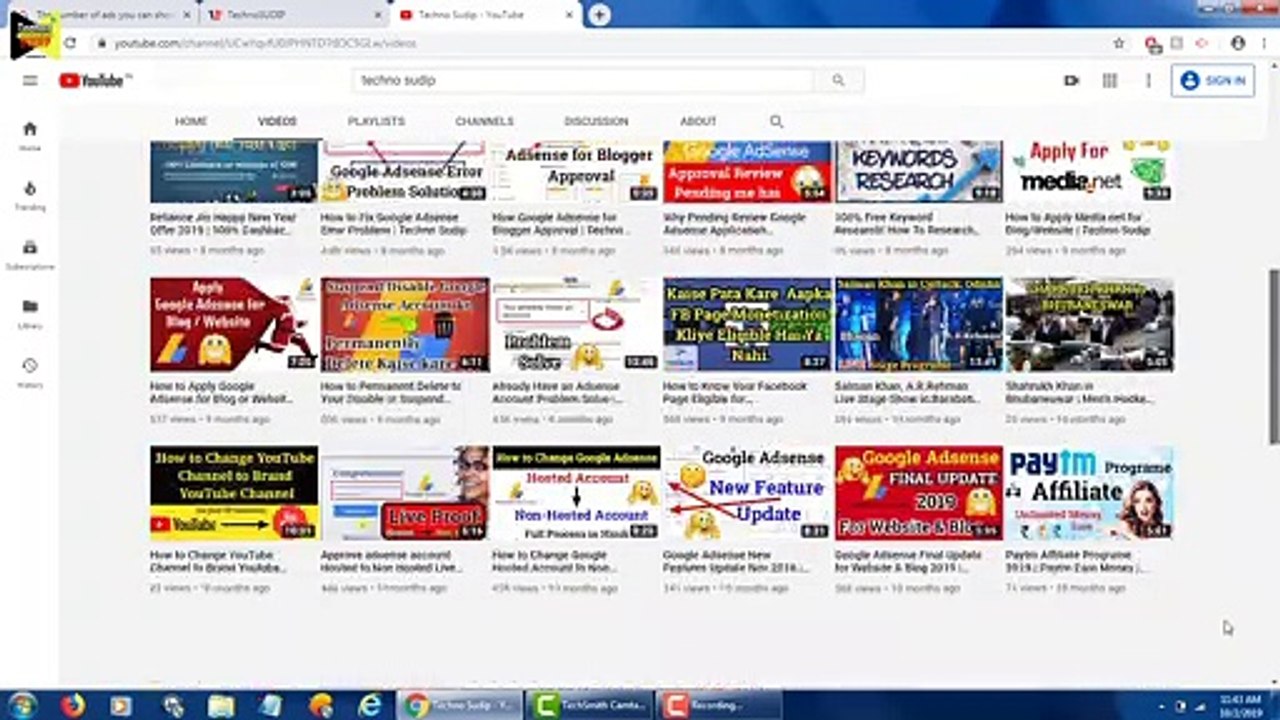This screenshot has width=1280, height=720.
Task: Click title Reliance Jio Happy New Year Offer
Action: point(221,223)
